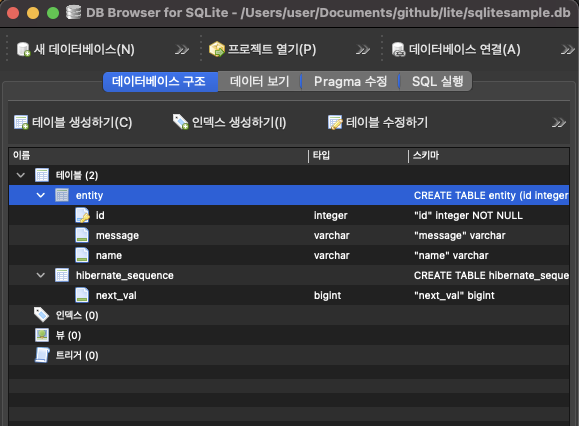Click the primary key icon of id column
579x426 pixels.
tap(82, 215)
